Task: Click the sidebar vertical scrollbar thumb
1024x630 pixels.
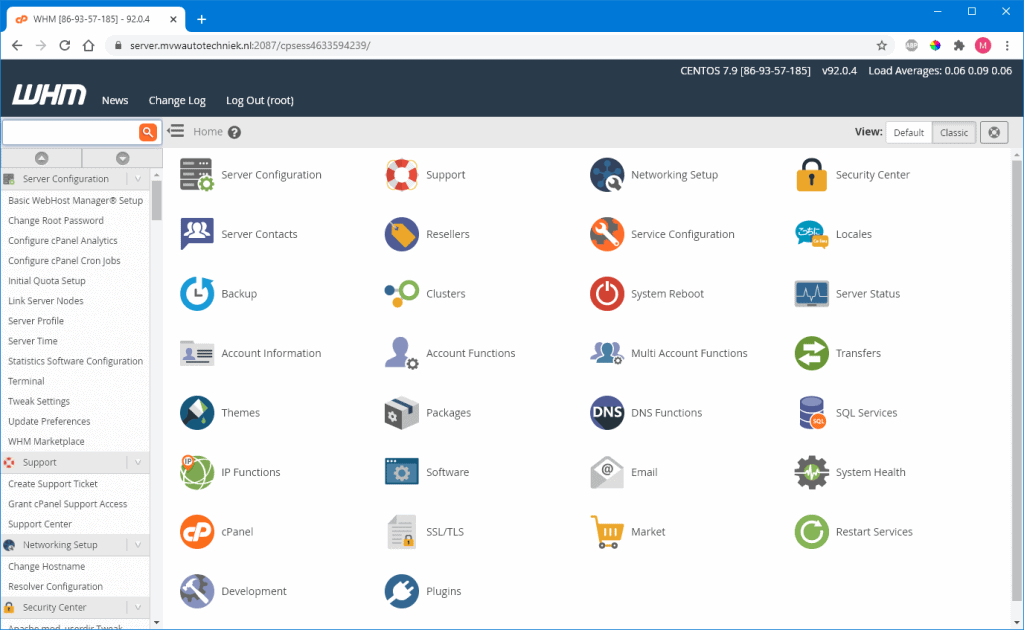Action: [156, 200]
